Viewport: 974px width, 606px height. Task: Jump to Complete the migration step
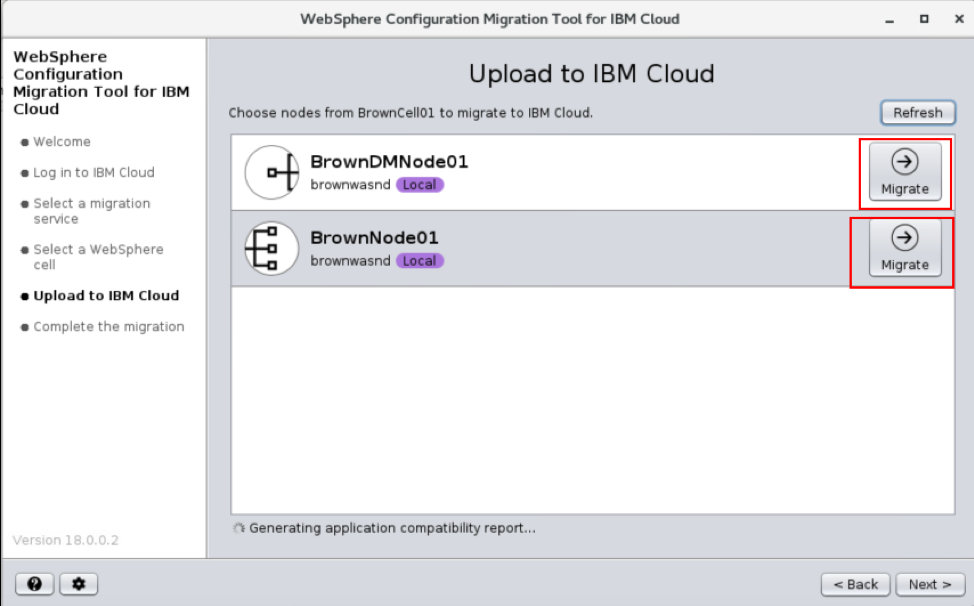(109, 327)
